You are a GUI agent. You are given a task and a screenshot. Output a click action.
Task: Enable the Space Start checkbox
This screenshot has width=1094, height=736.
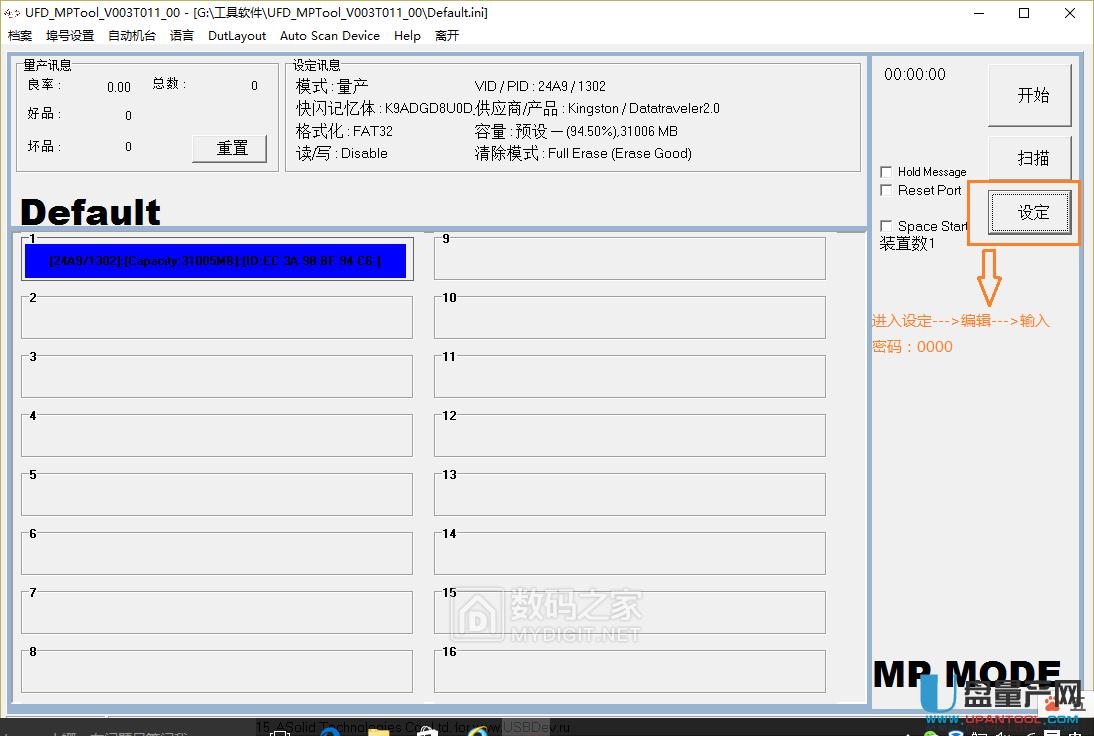(x=886, y=225)
